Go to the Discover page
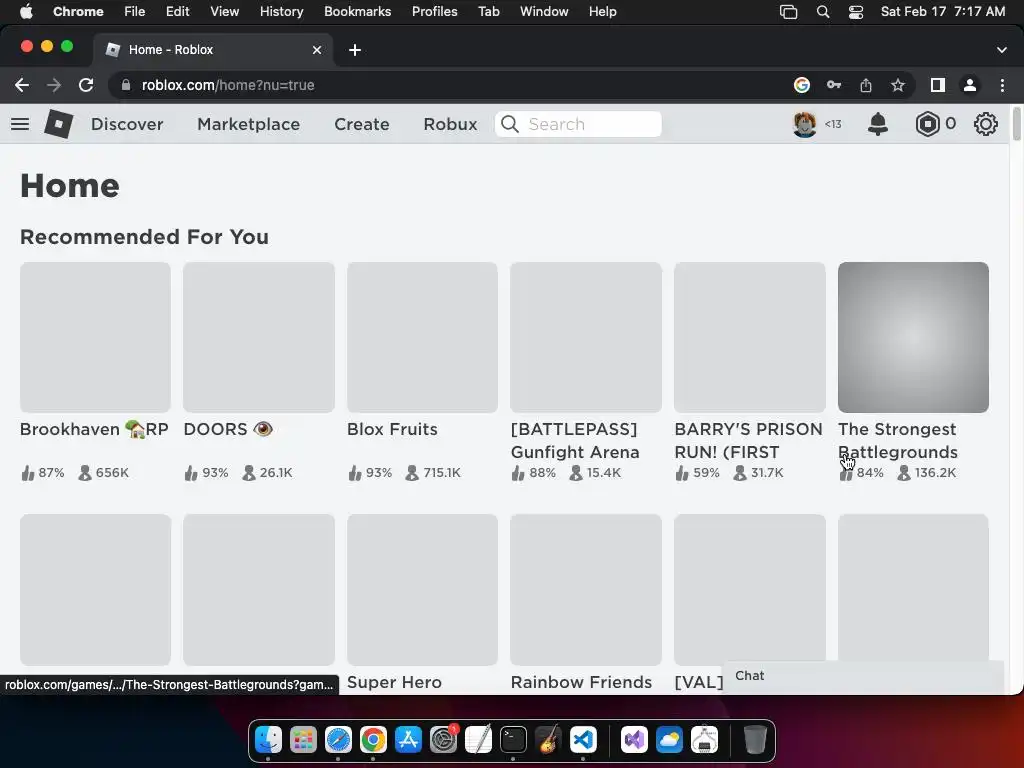The width and height of the screenshot is (1024, 768). point(127,124)
